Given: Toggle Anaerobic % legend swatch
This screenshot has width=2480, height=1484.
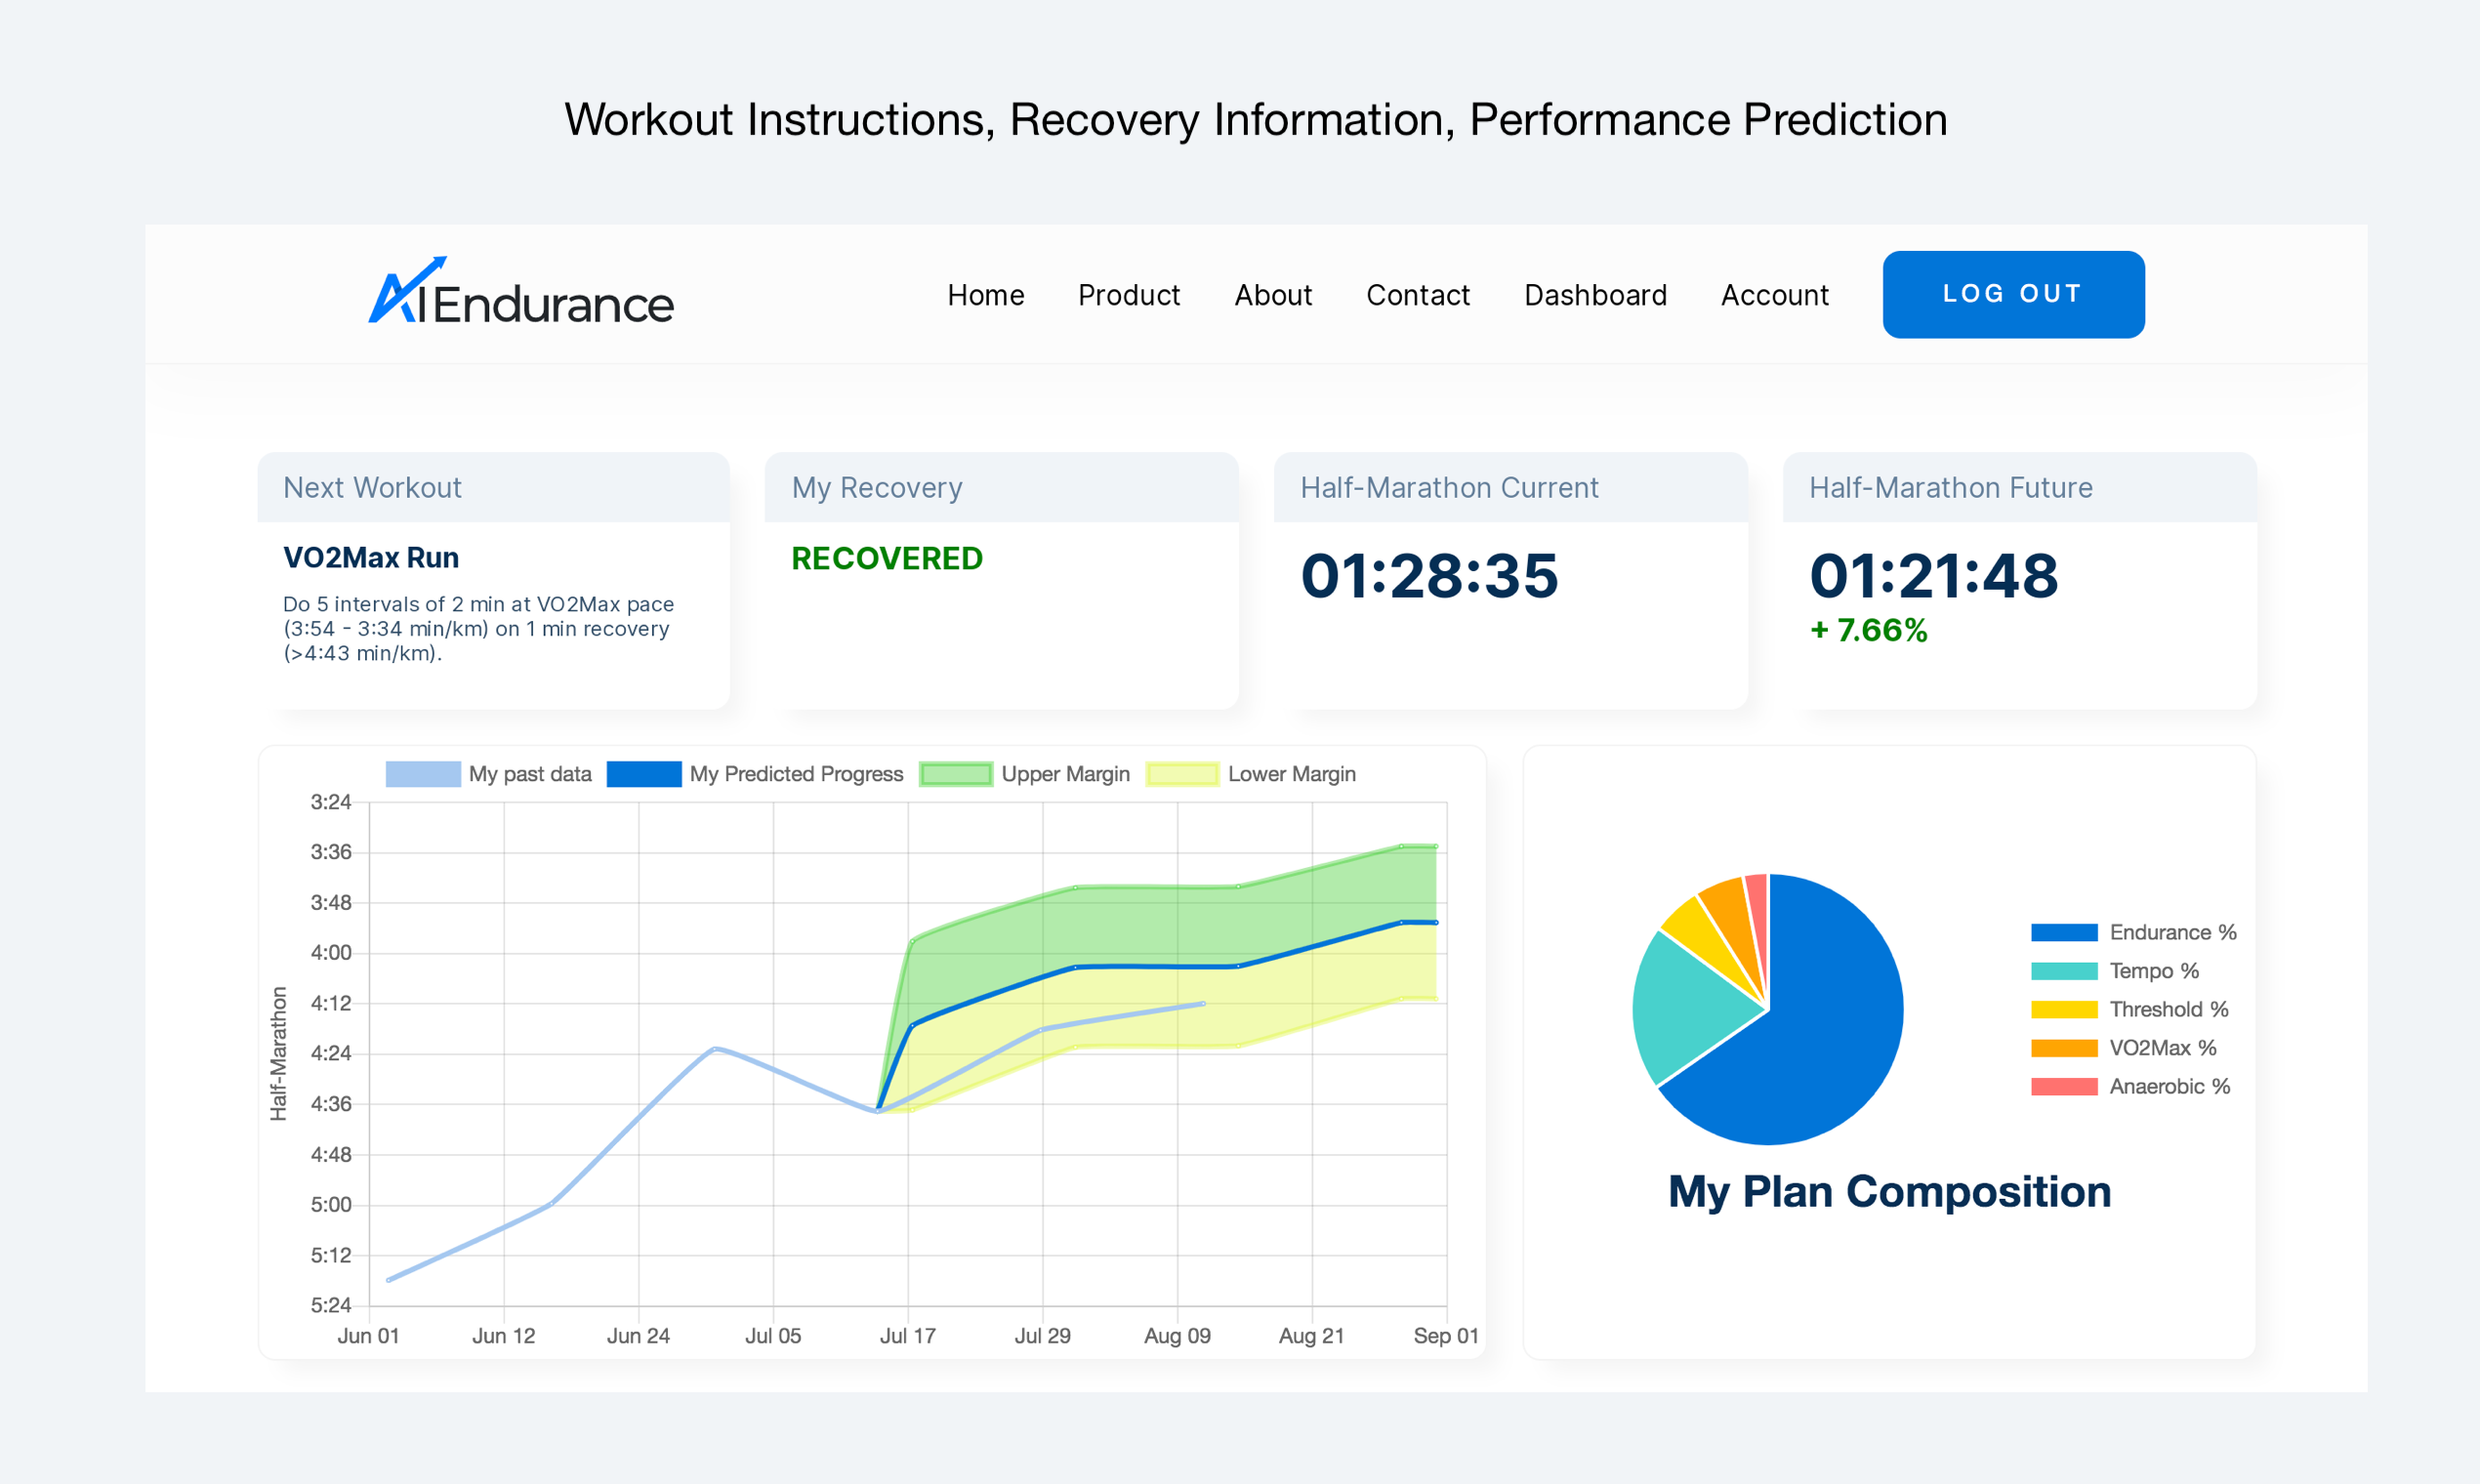Looking at the screenshot, I should point(2063,1086).
